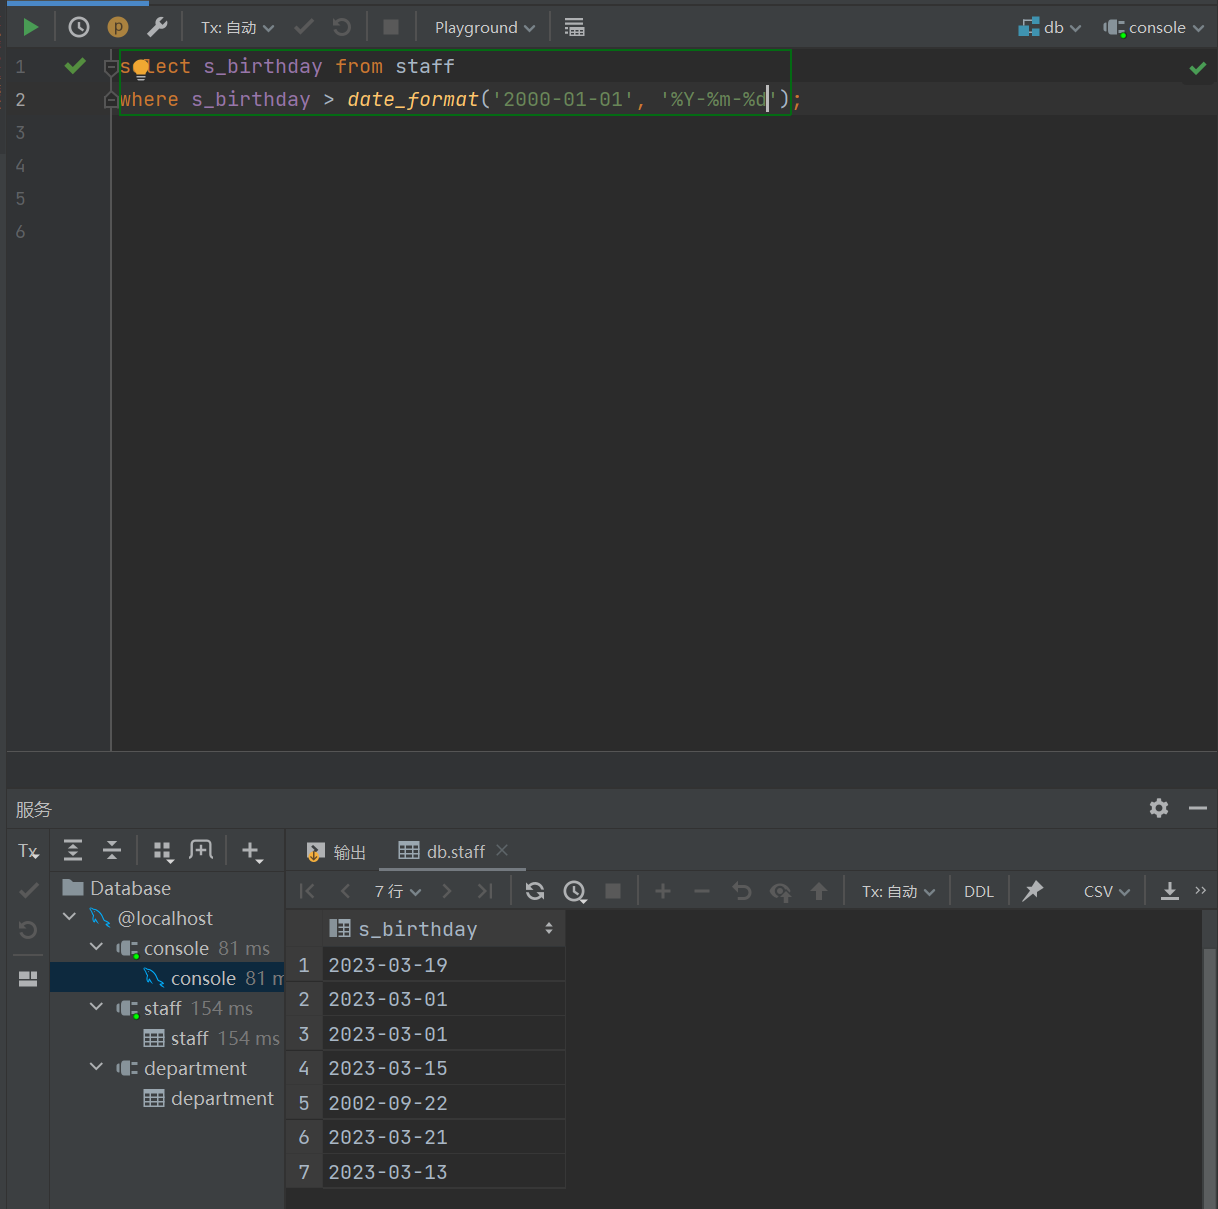This screenshot has height=1209, width=1218.
Task: Run the SQL query with green play button
Action: [30, 27]
